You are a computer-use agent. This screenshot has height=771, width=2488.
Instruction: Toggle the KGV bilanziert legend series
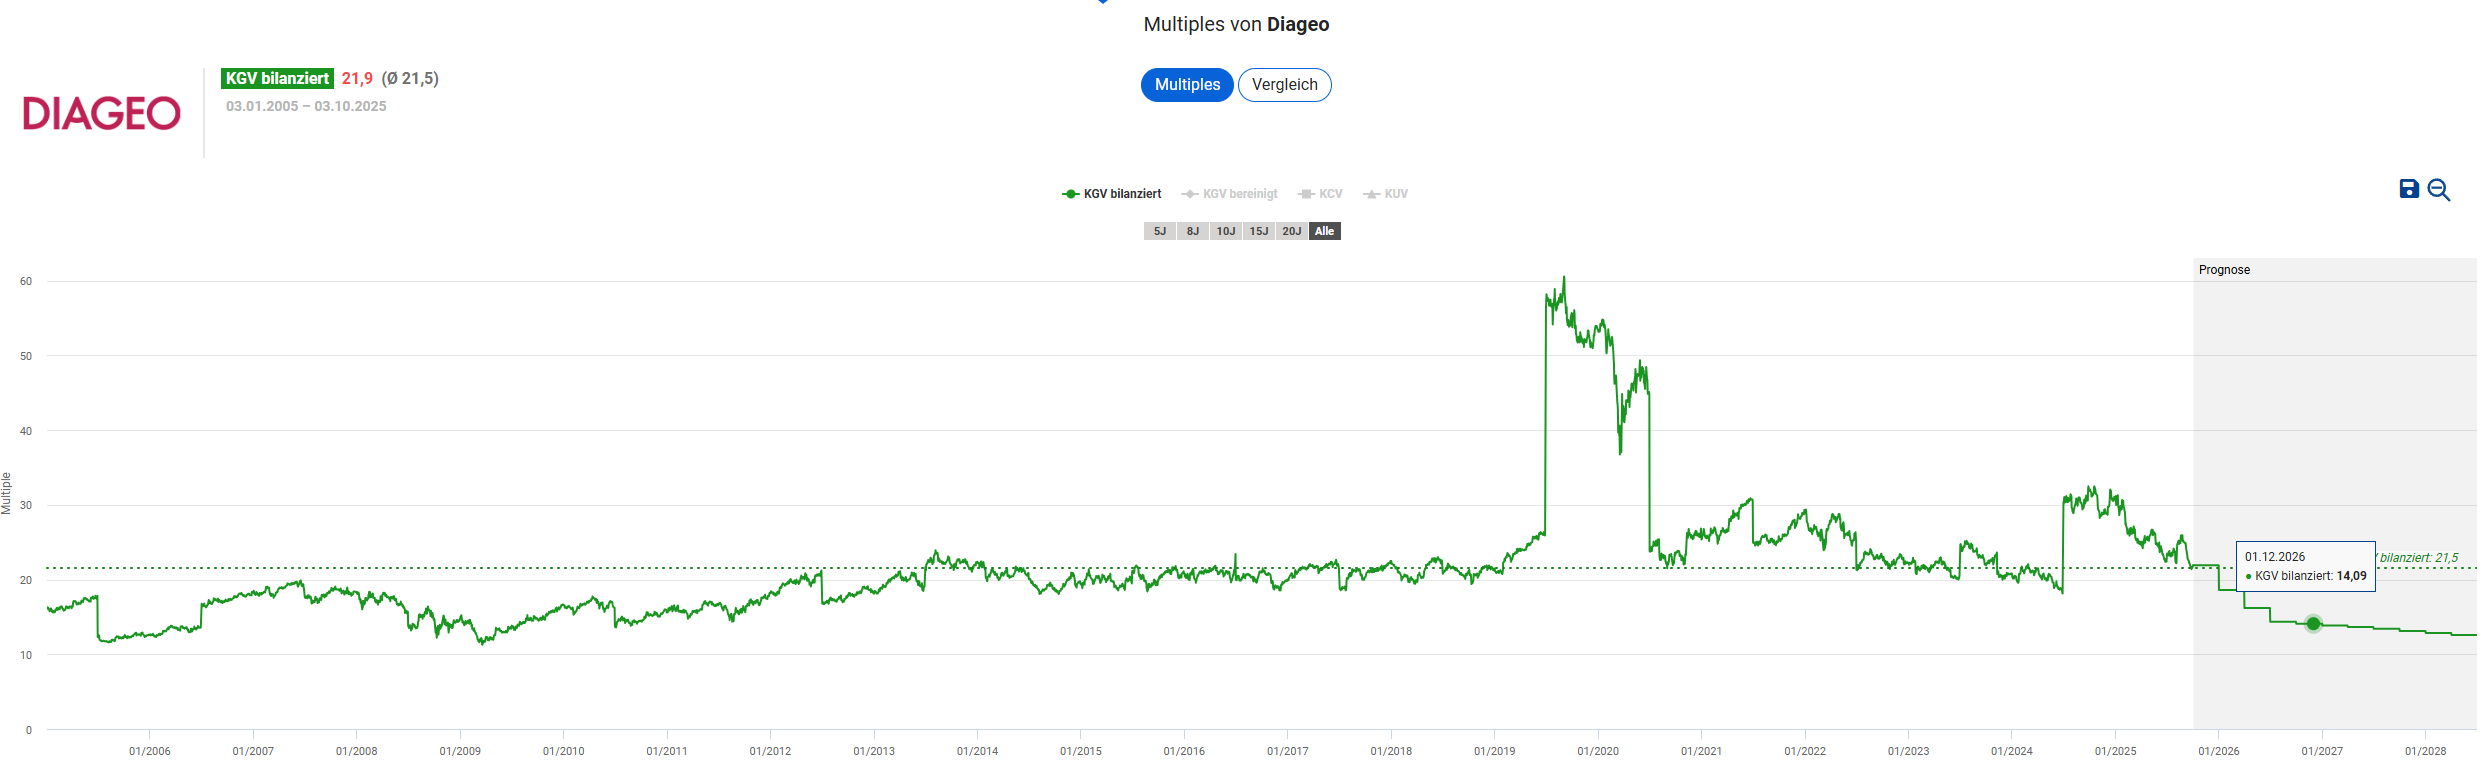[x=1112, y=194]
